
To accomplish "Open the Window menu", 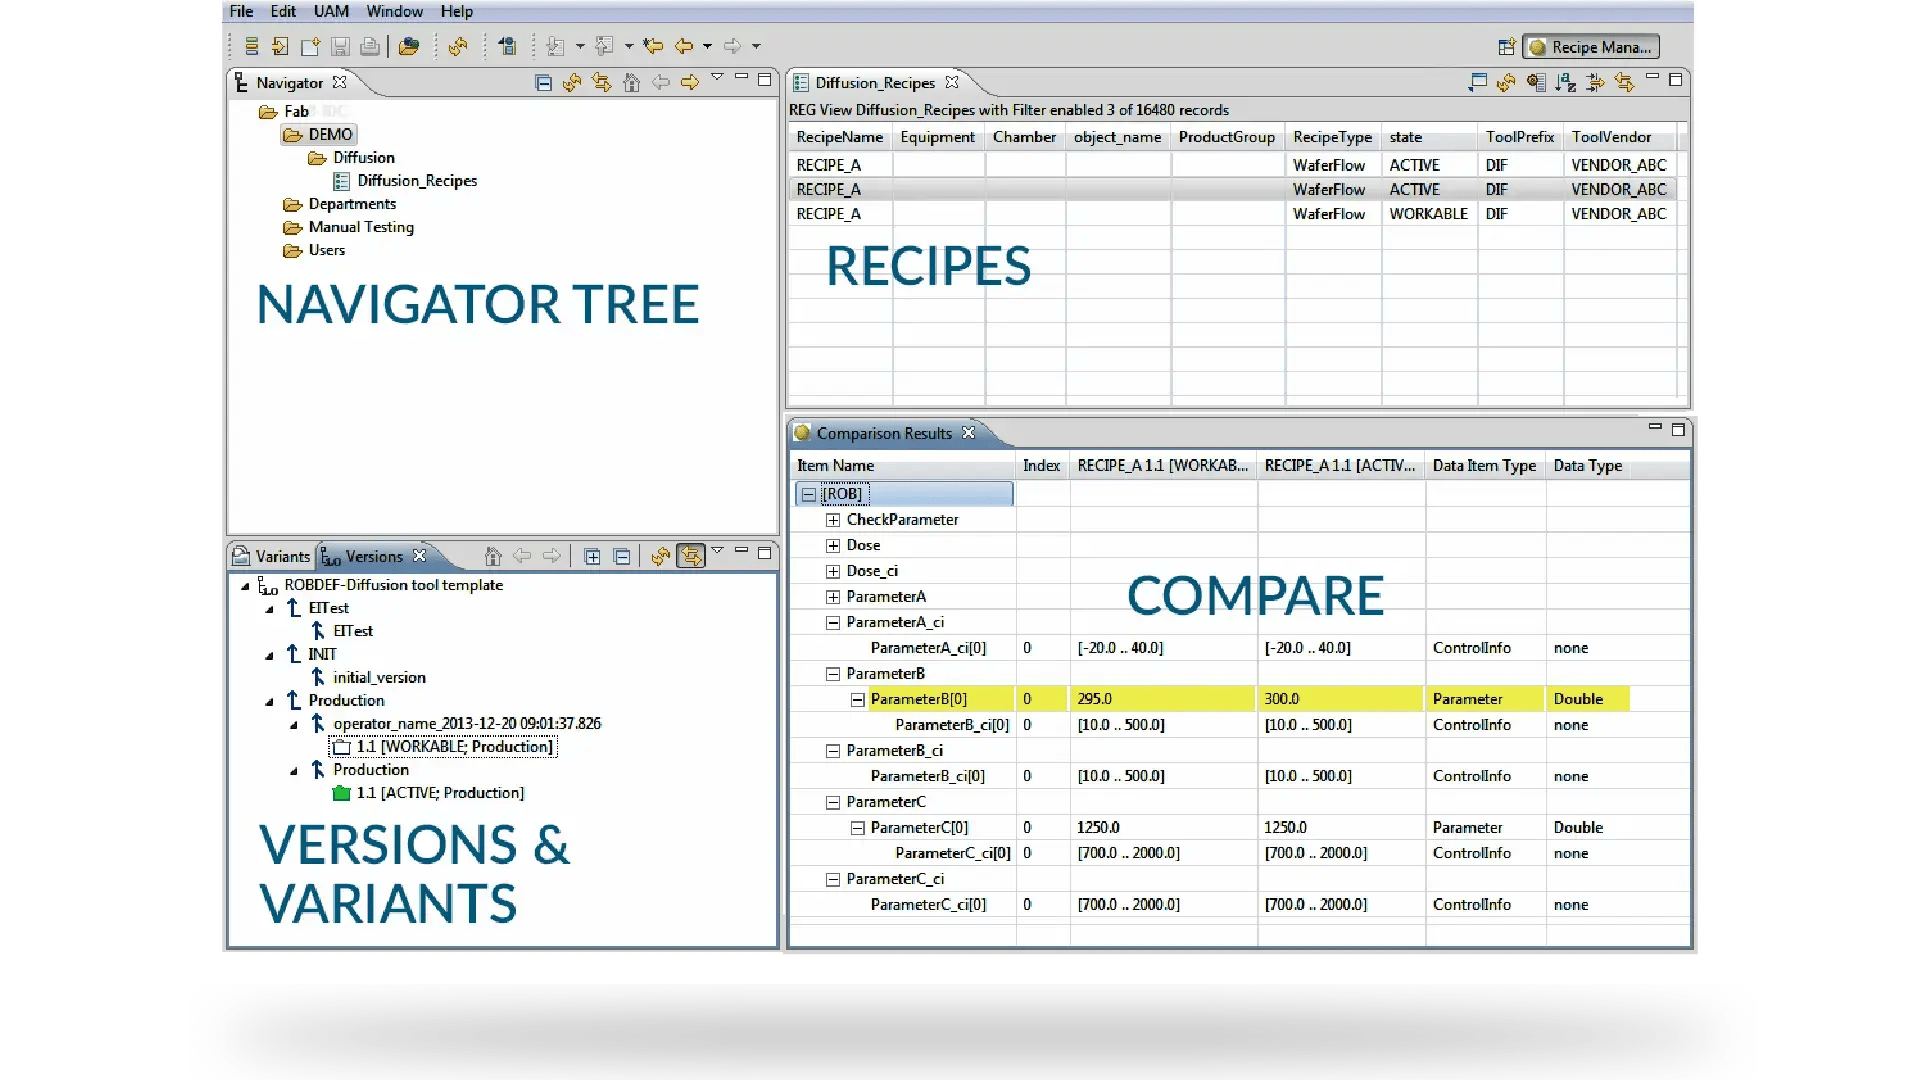I will 393,11.
